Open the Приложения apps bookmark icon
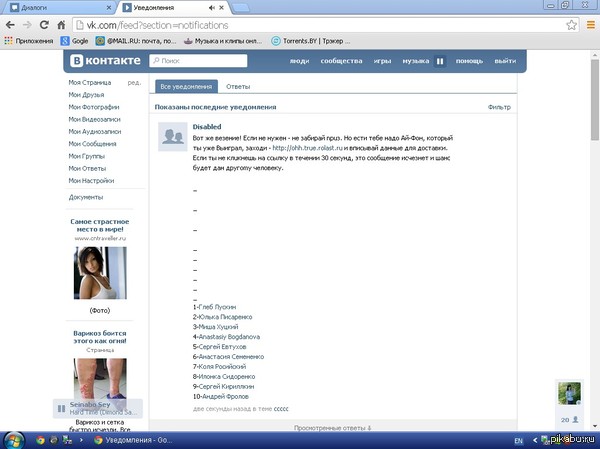This screenshot has width=600, height=449. pyautogui.click(x=8, y=41)
